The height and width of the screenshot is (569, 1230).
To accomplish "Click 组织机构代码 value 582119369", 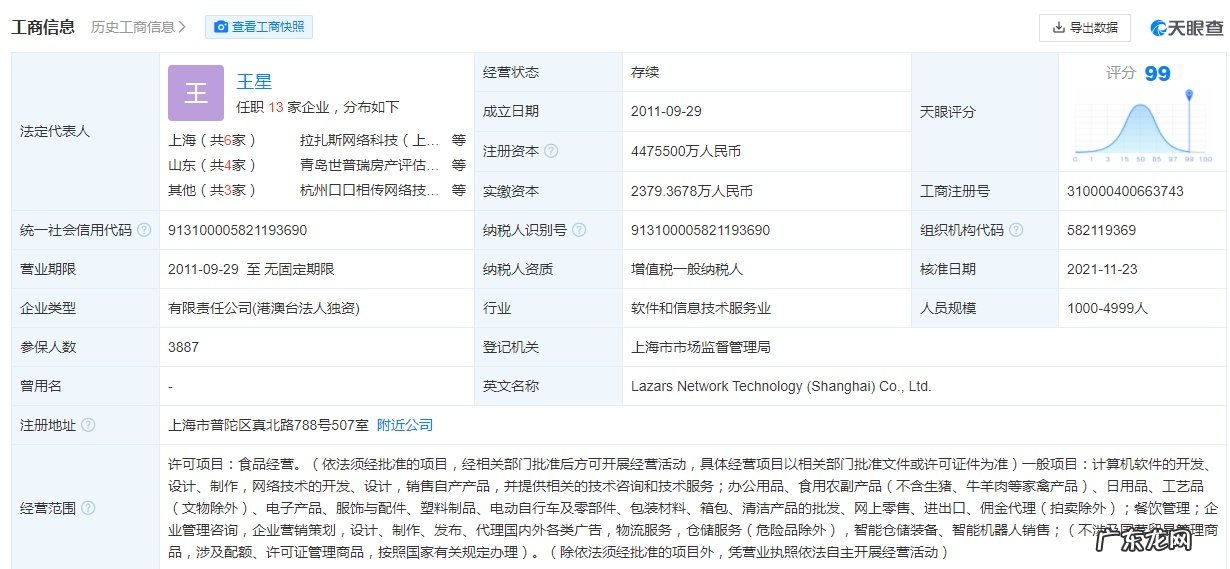I will pos(1101,230).
